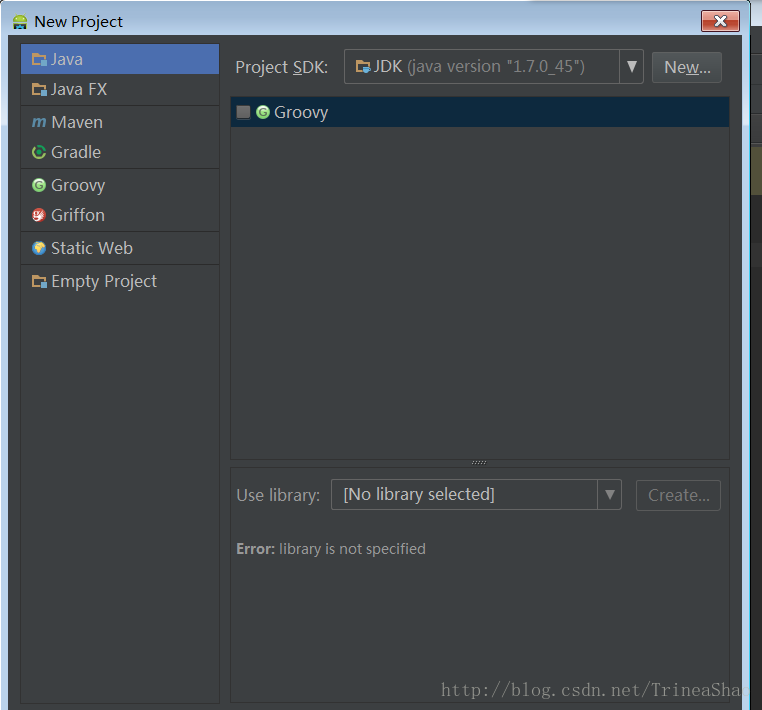The width and height of the screenshot is (762, 710).
Task: Open the Use library dropdown arrow
Action: (609, 495)
